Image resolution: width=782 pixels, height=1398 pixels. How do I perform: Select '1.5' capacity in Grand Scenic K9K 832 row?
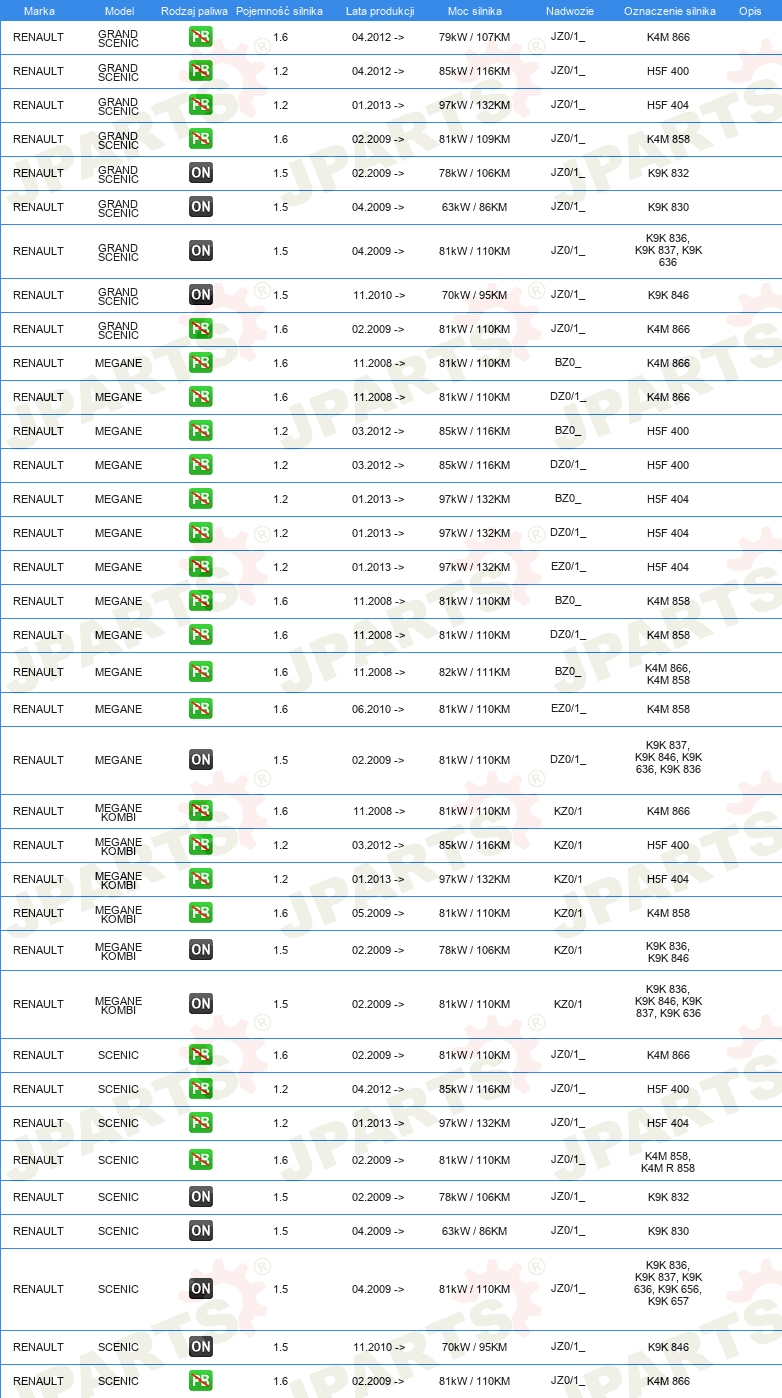click(x=280, y=173)
